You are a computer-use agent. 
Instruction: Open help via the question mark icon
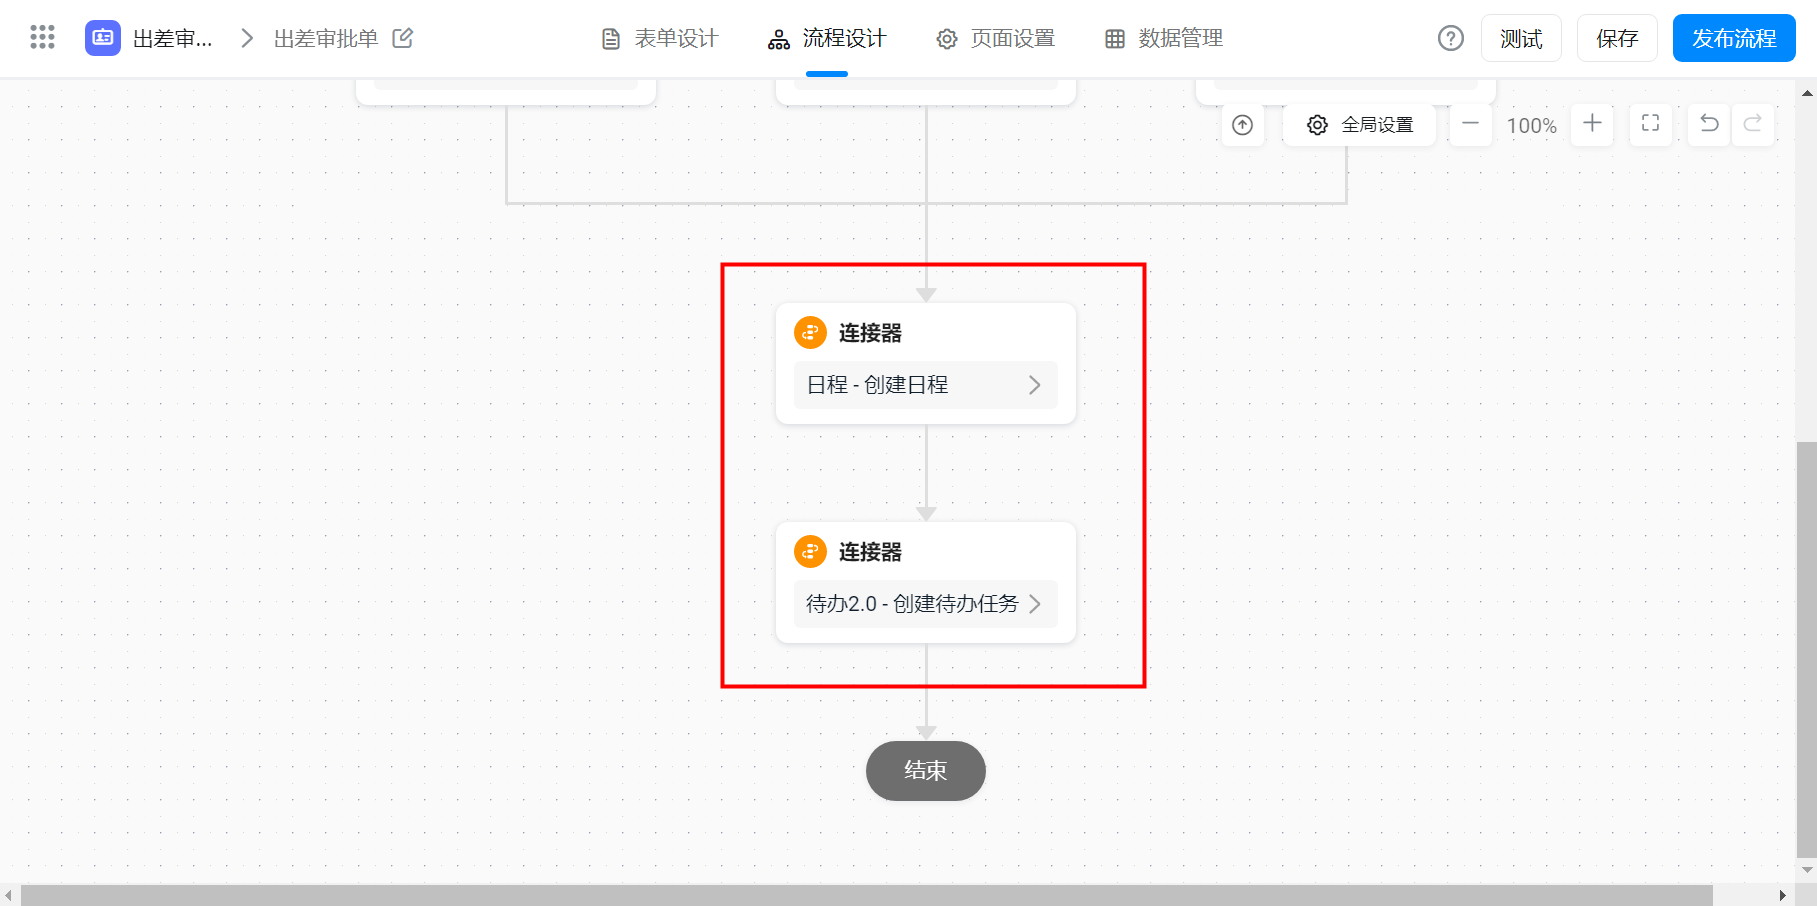pos(1451,38)
